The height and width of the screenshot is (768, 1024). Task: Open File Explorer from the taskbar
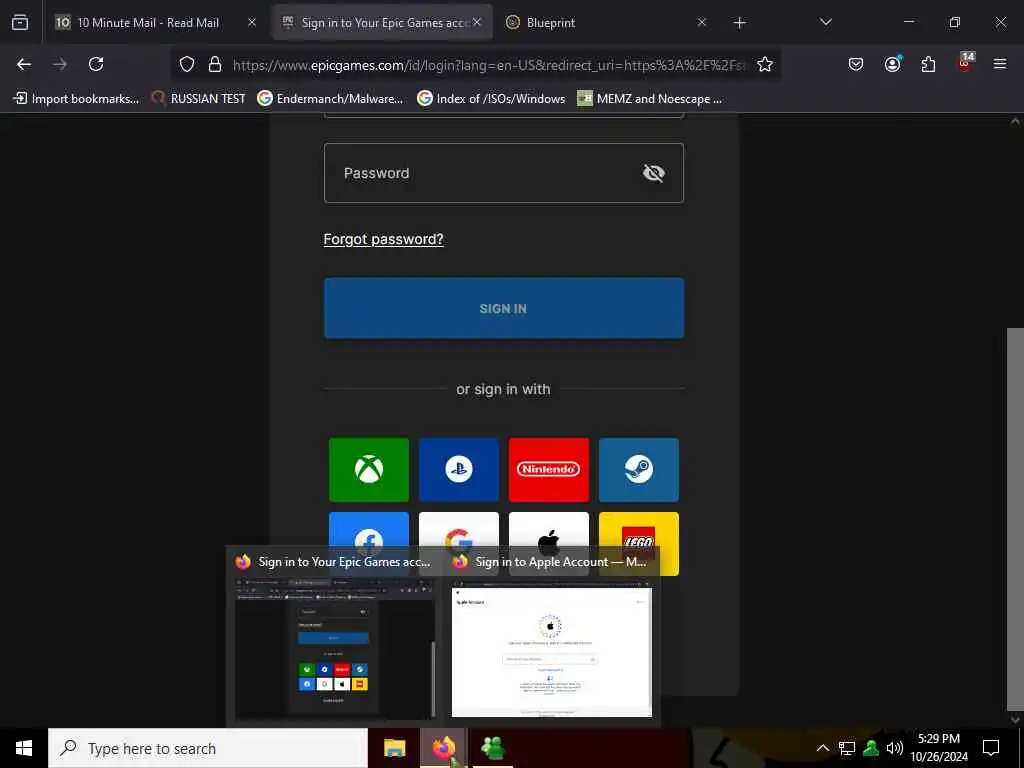pos(394,748)
